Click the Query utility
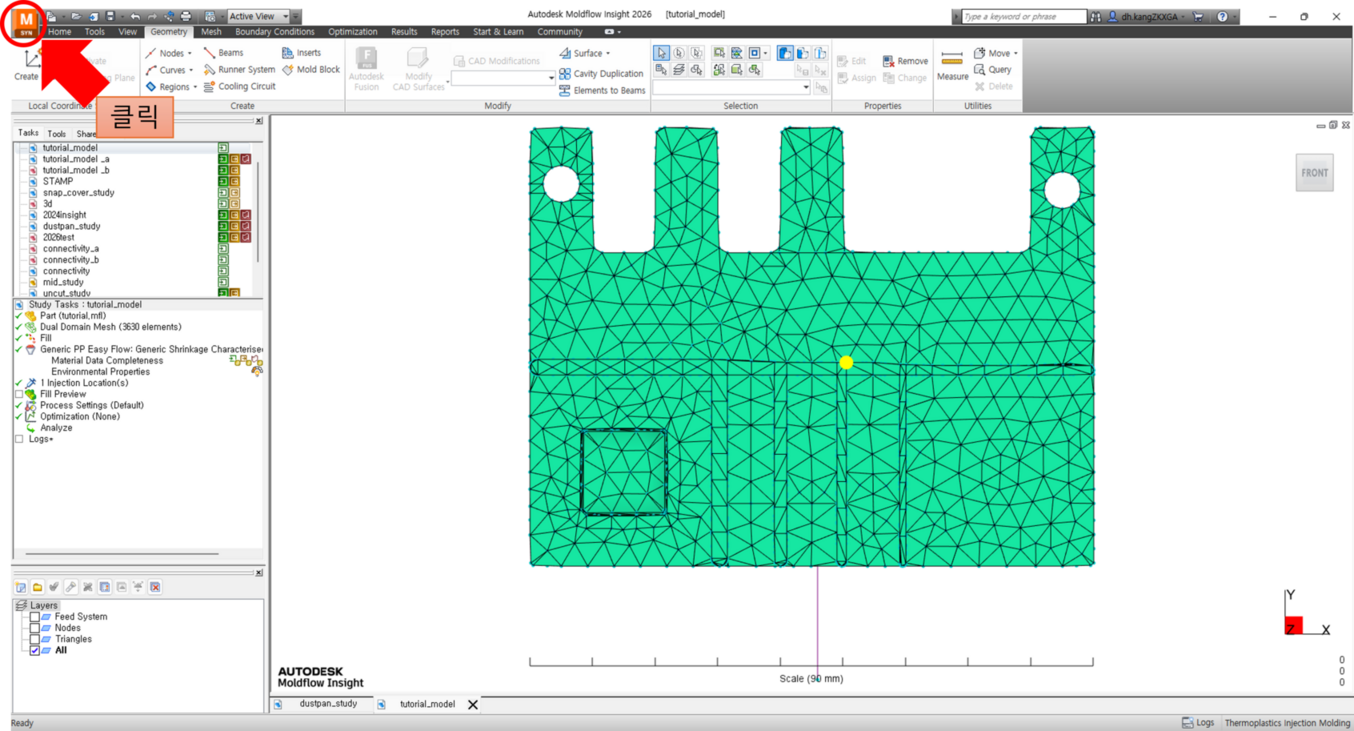This screenshot has width=1354, height=731. [x=993, y=70]
